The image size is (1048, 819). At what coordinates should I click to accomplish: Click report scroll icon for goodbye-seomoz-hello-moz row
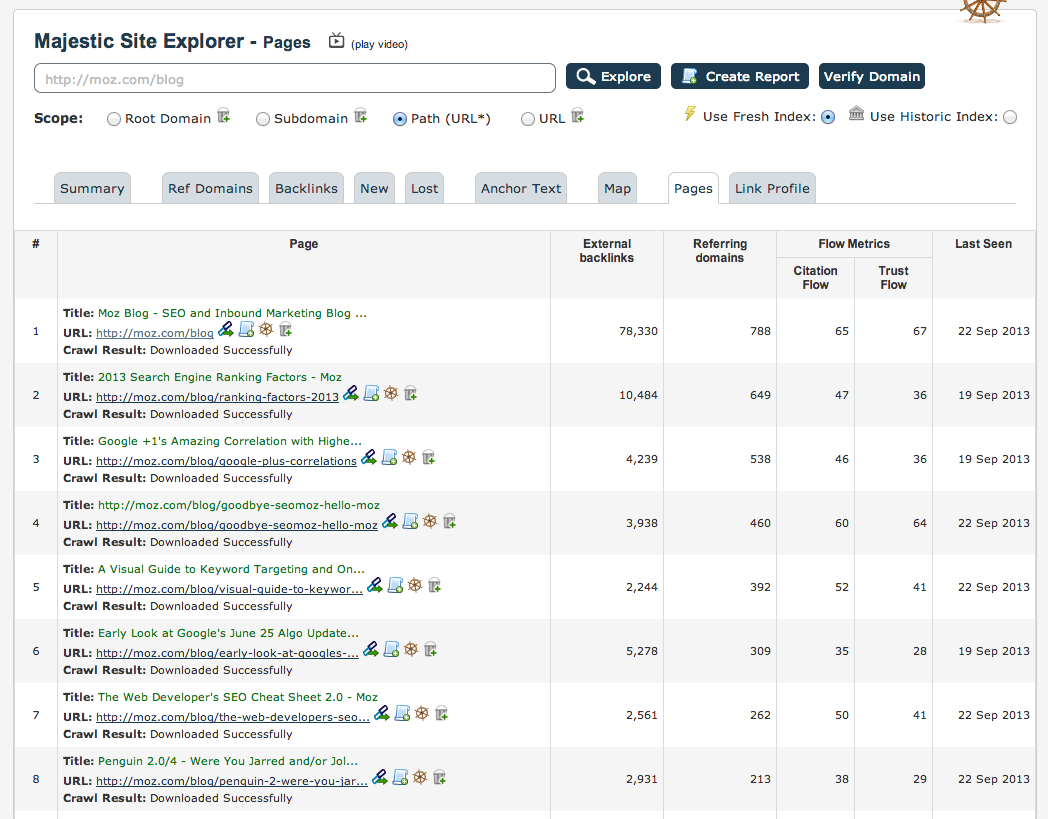[410, 521]
